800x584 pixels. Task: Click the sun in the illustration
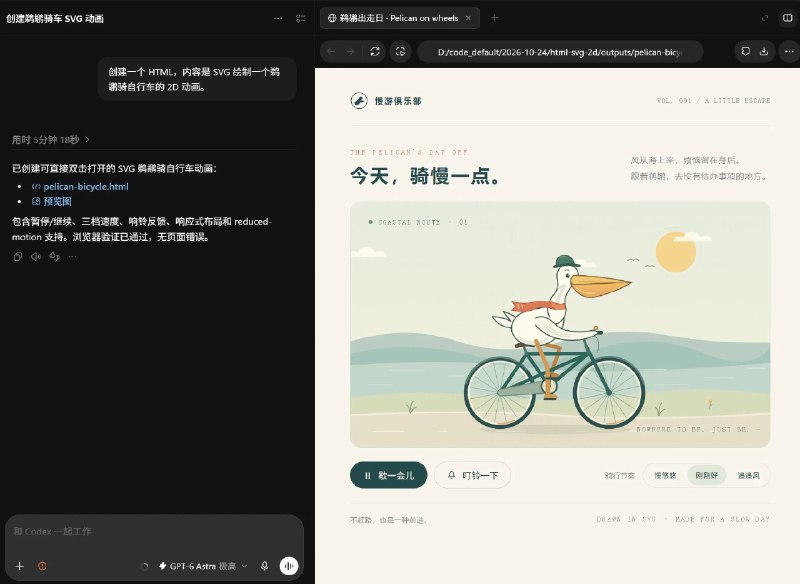click(676, 251)
